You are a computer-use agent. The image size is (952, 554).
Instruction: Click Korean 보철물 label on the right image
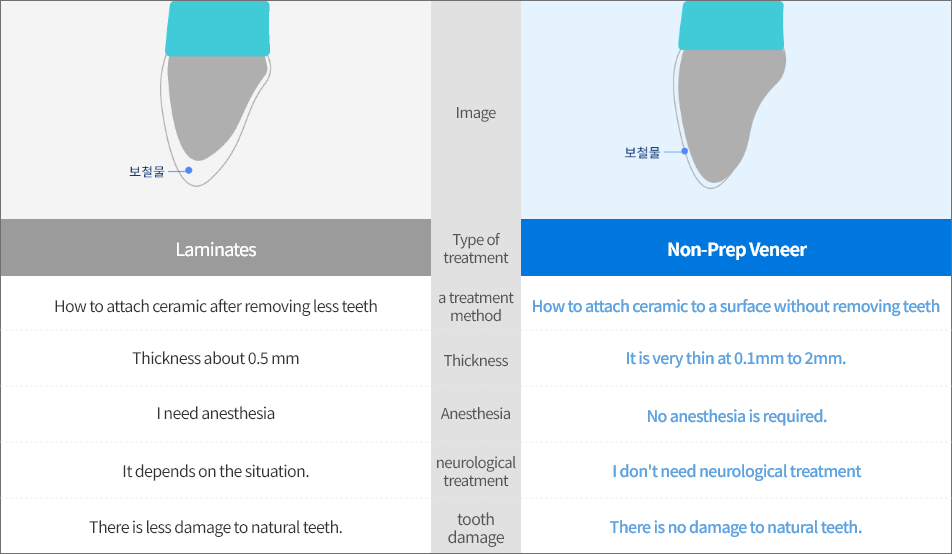pyautogui.click(x=642, y=152)
